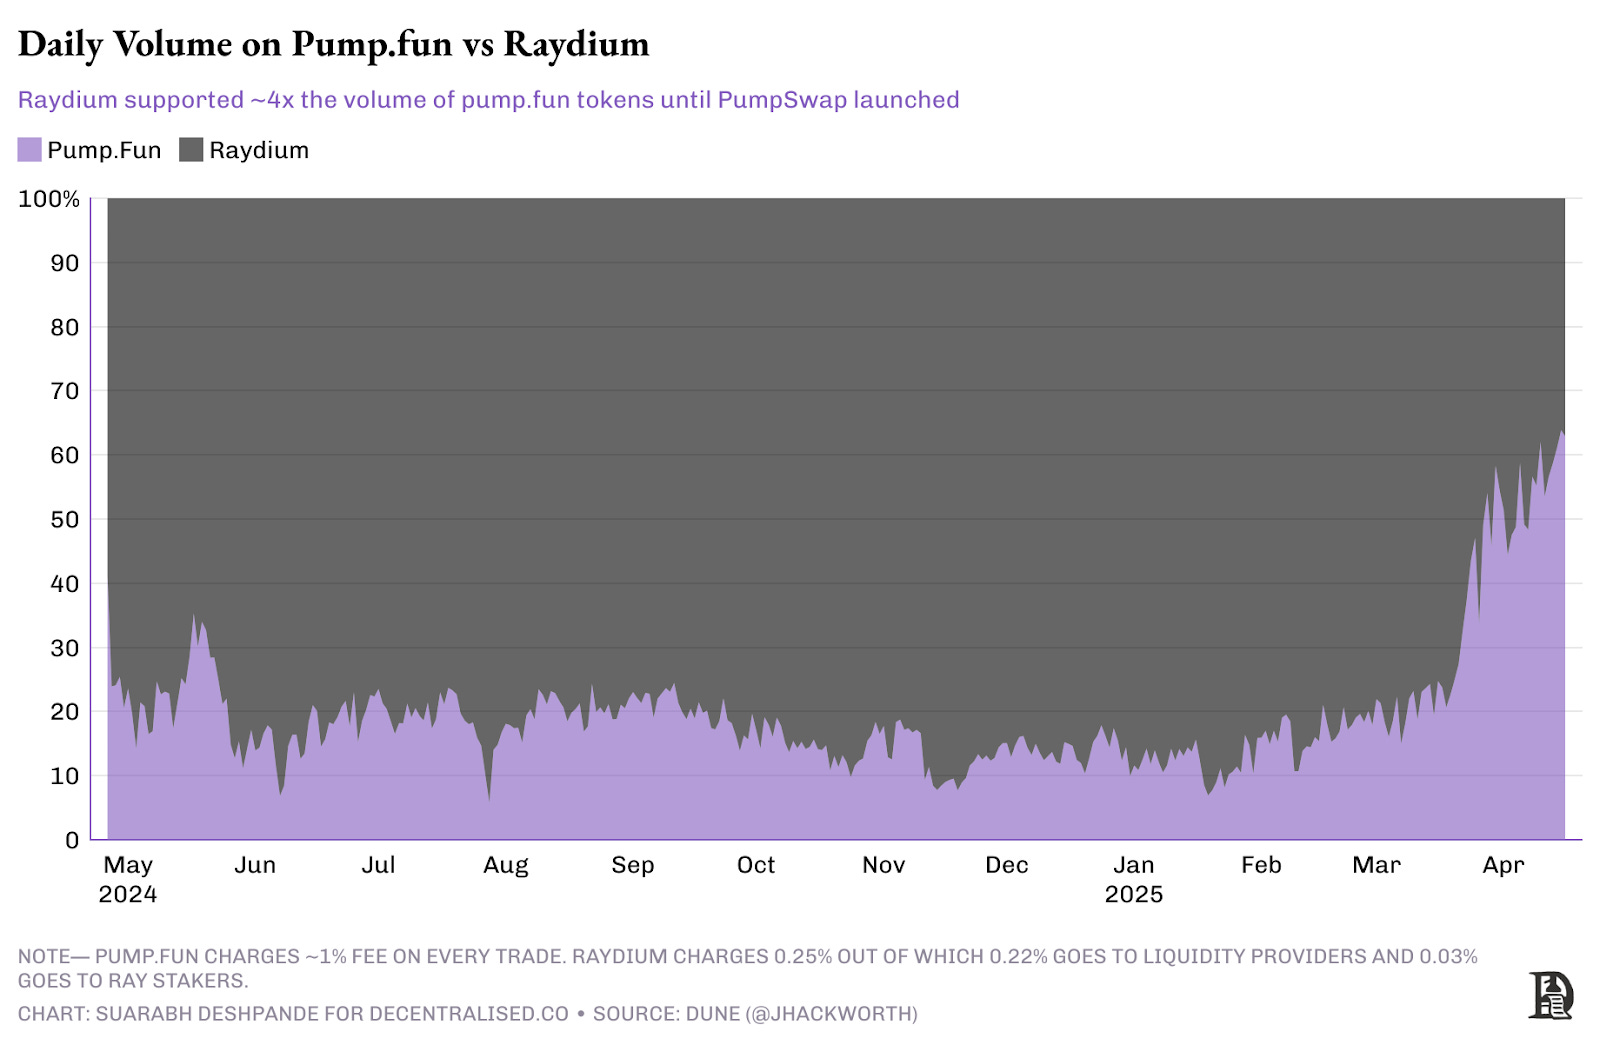Click the chart credit to Suarabh Deshpande
Viewport: 1600px width, 1045px height.
[293, 1014]
